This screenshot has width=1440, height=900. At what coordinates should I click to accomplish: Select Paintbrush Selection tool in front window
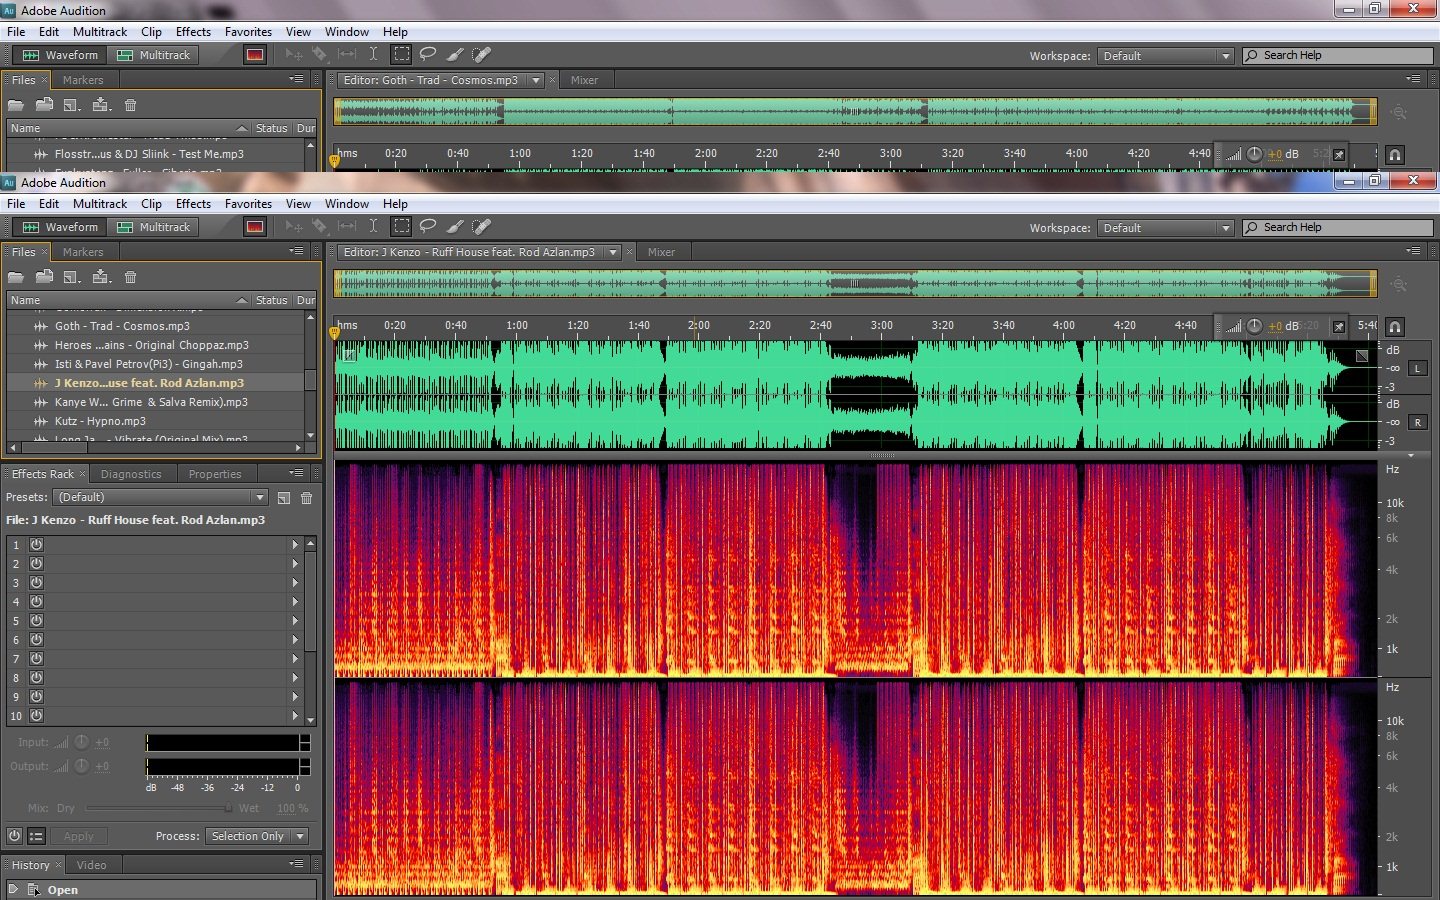click(x=455, y=227)
